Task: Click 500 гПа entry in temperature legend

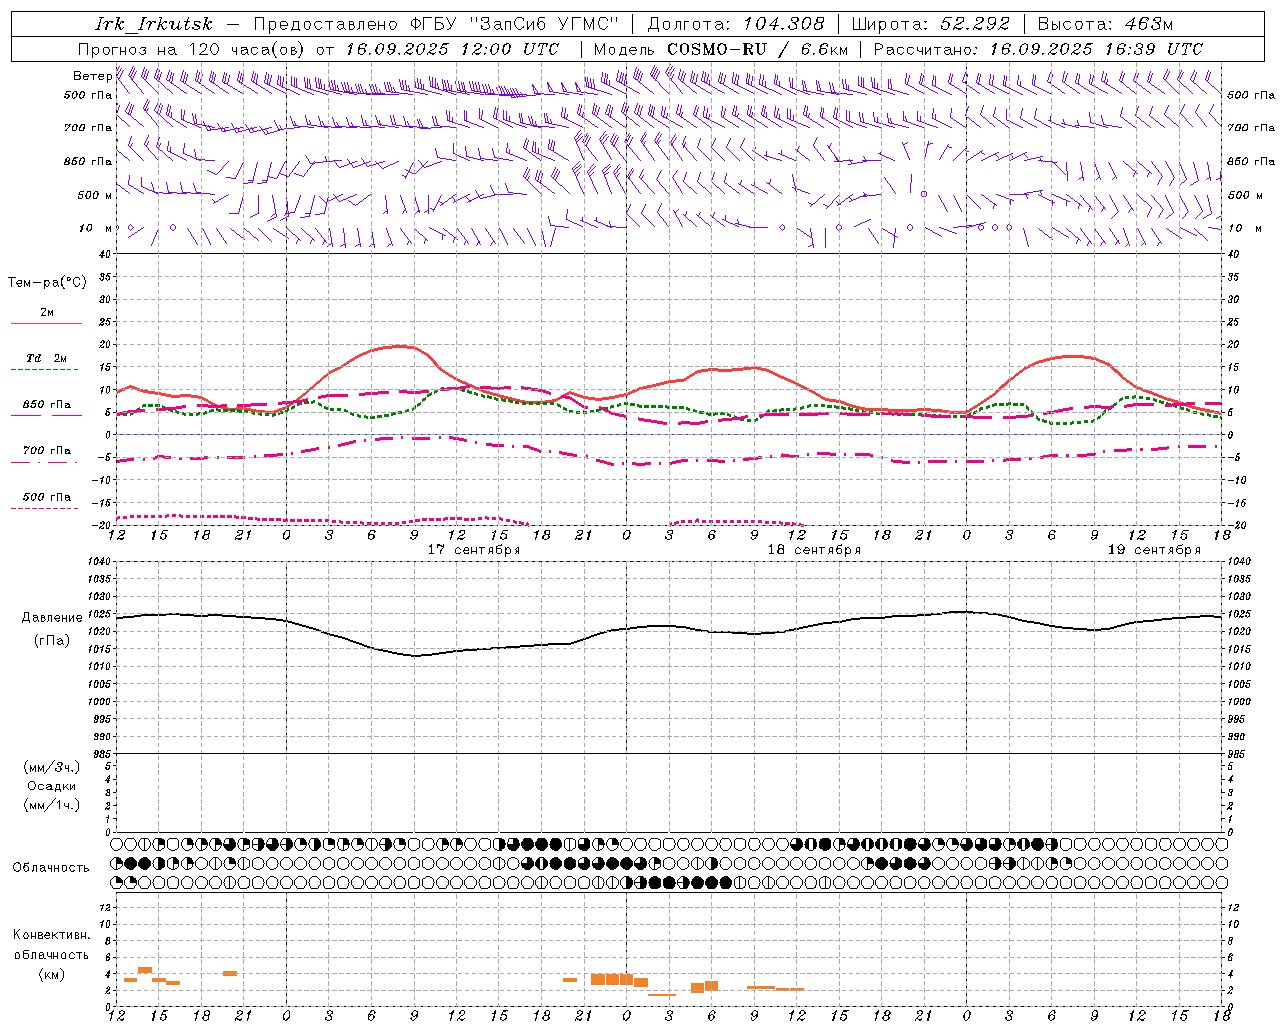Action: (47, 496)
